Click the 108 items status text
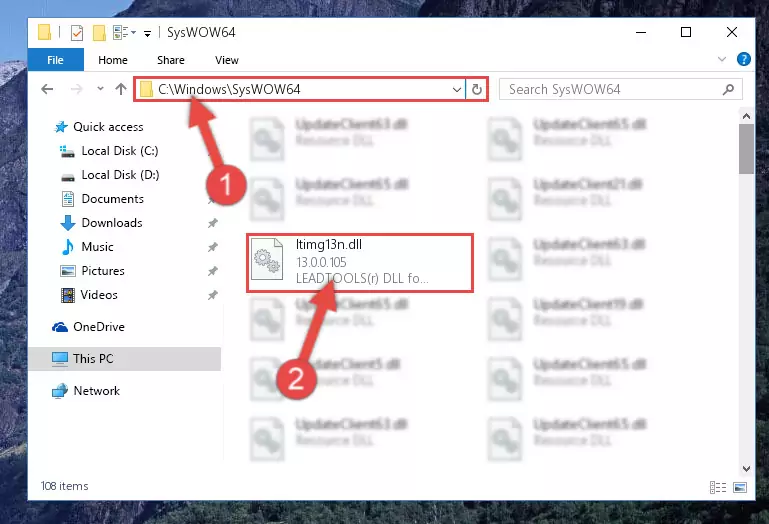This screenshot has height=524, width=769. (64, 486)
